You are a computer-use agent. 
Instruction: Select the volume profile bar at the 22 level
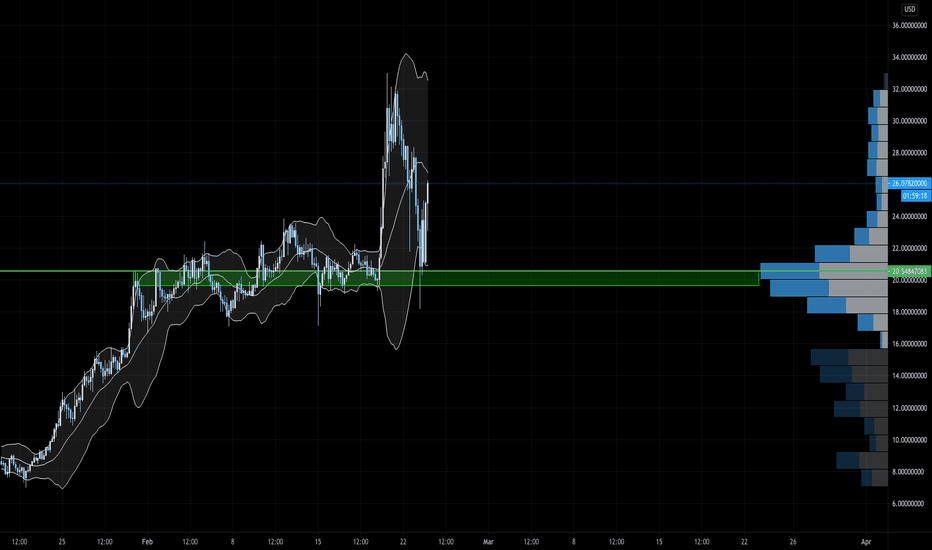point(851,254)
